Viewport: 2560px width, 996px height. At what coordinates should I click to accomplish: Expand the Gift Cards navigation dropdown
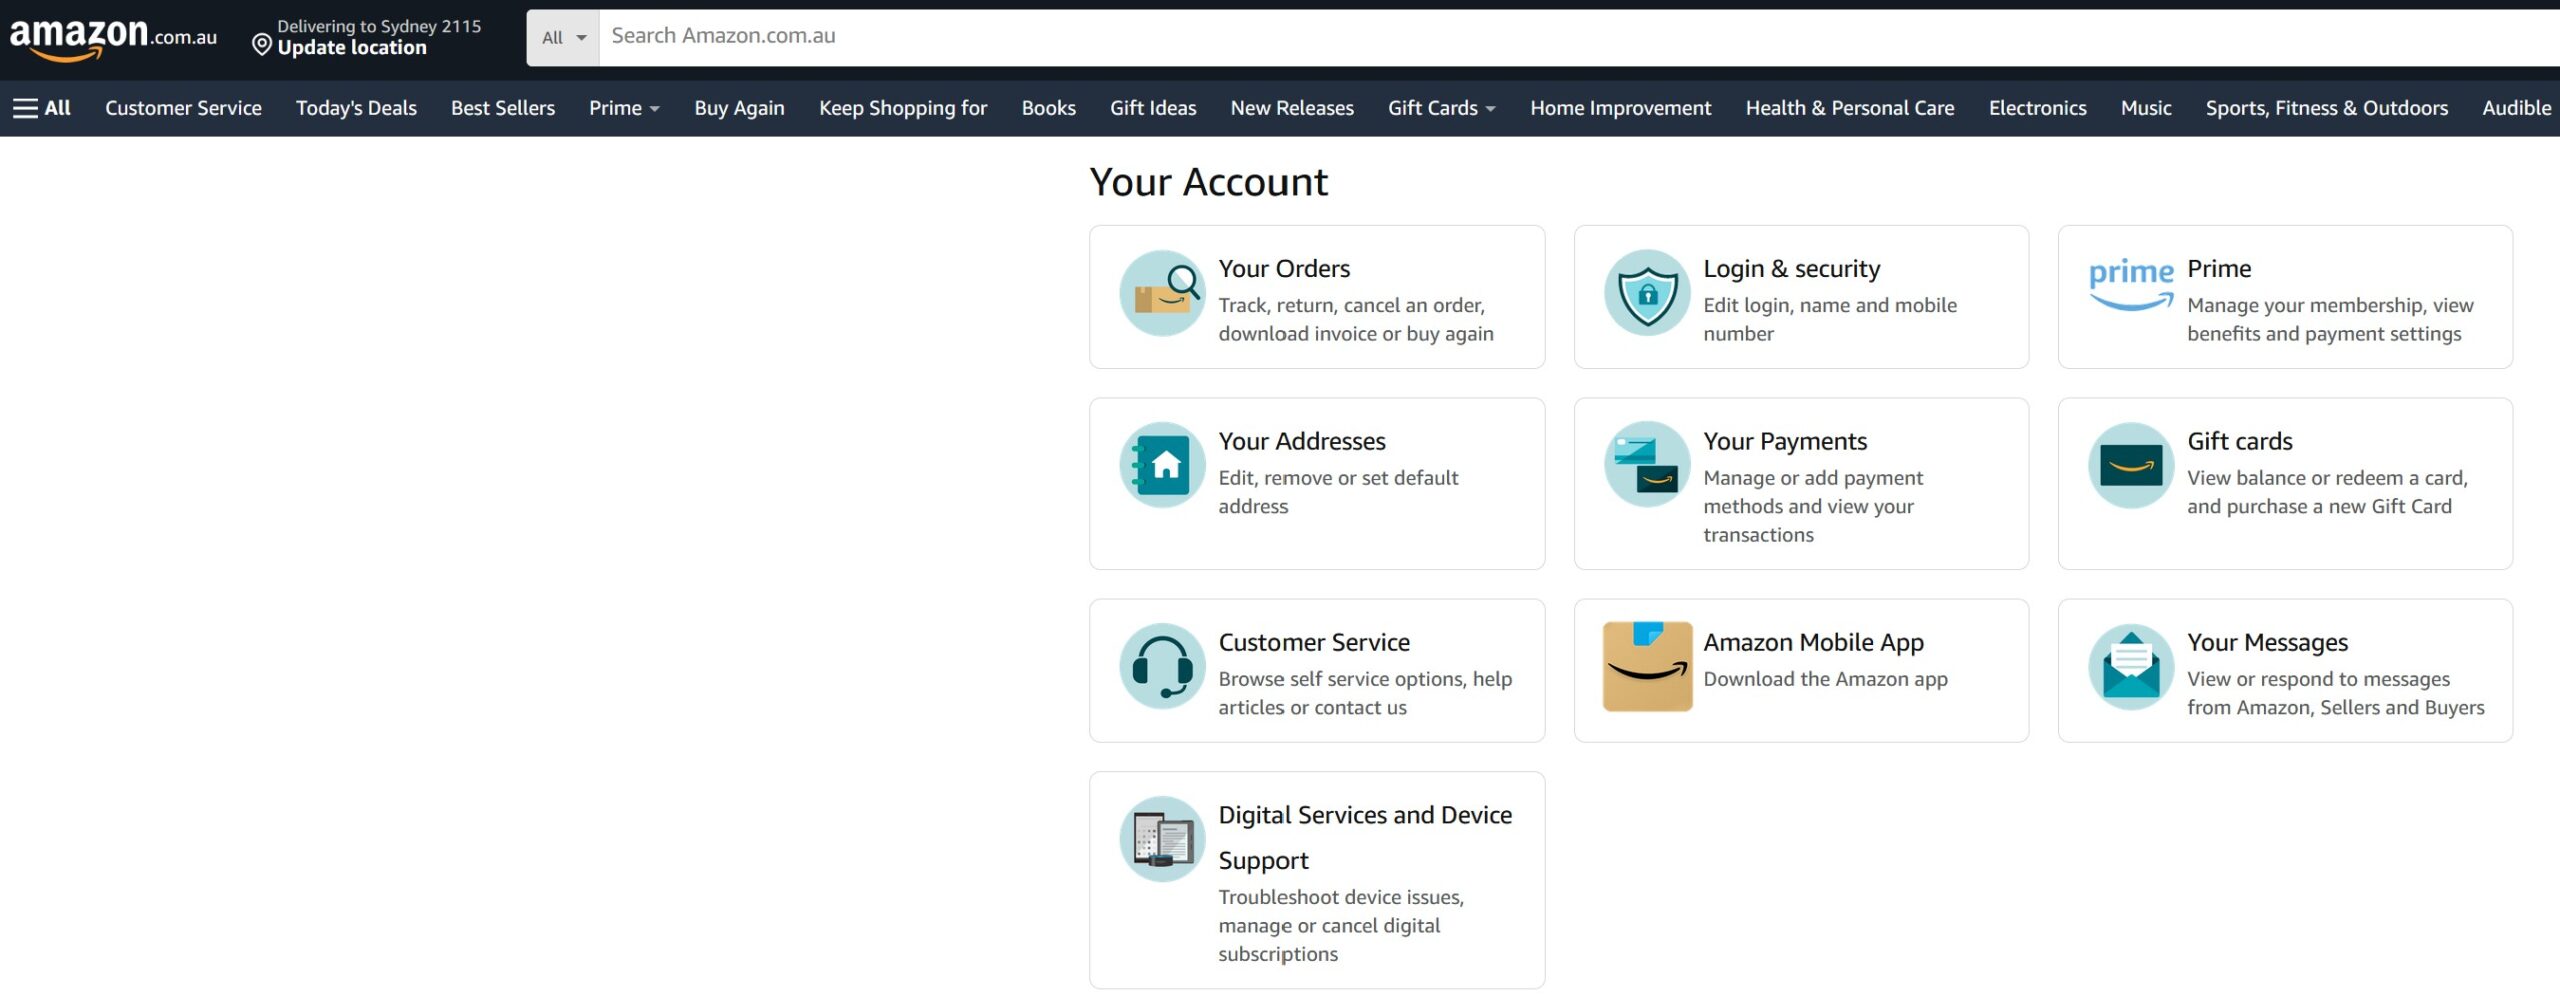click(x=1441, y=108)
